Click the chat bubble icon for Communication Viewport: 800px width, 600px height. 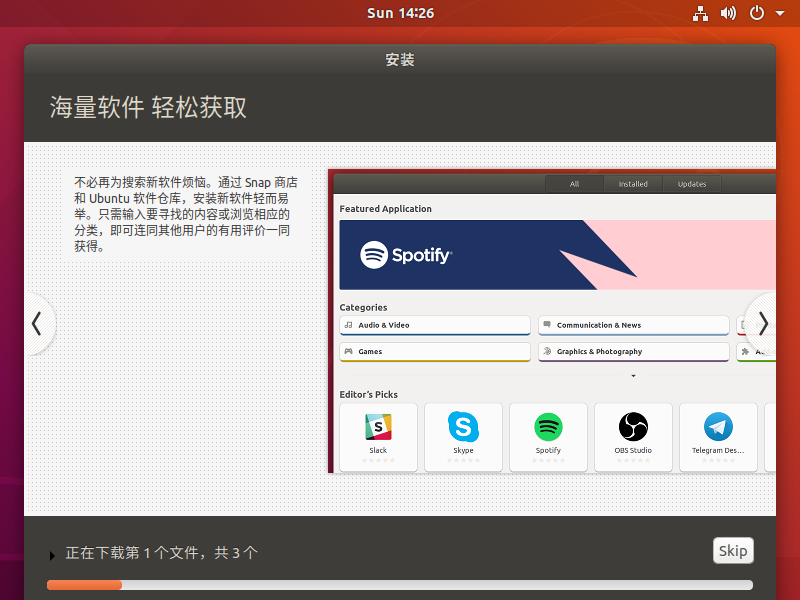(x=547, y=325)
